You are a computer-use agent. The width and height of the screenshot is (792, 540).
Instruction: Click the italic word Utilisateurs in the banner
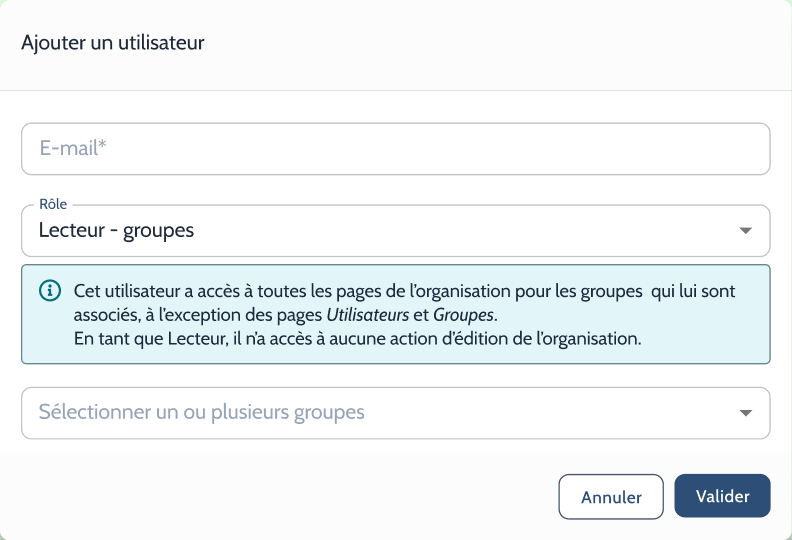[368, 315]
